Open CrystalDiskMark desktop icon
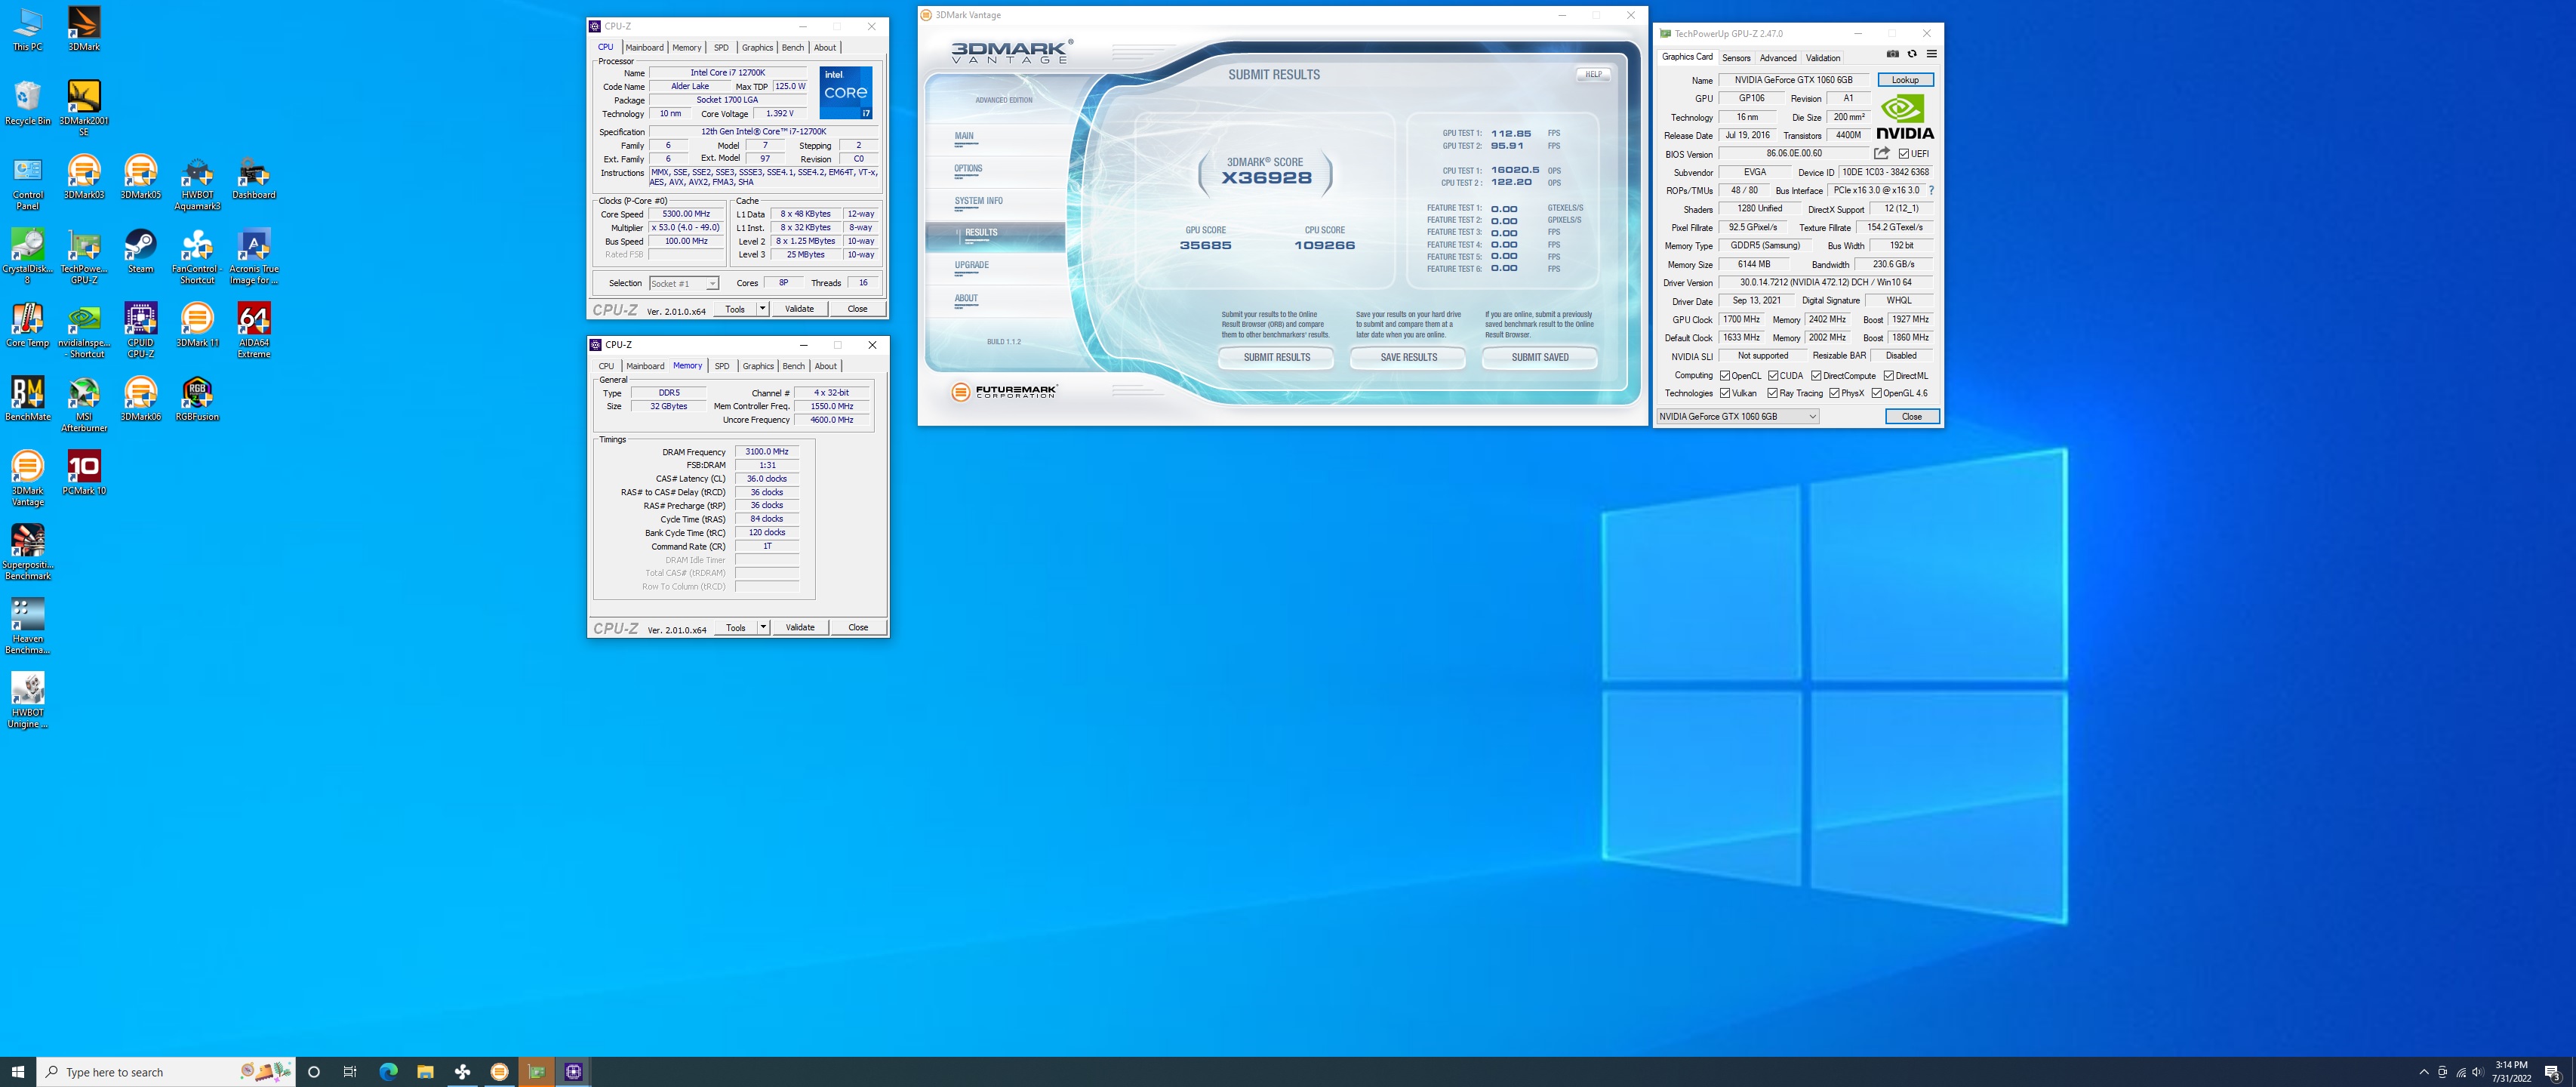 28,256
